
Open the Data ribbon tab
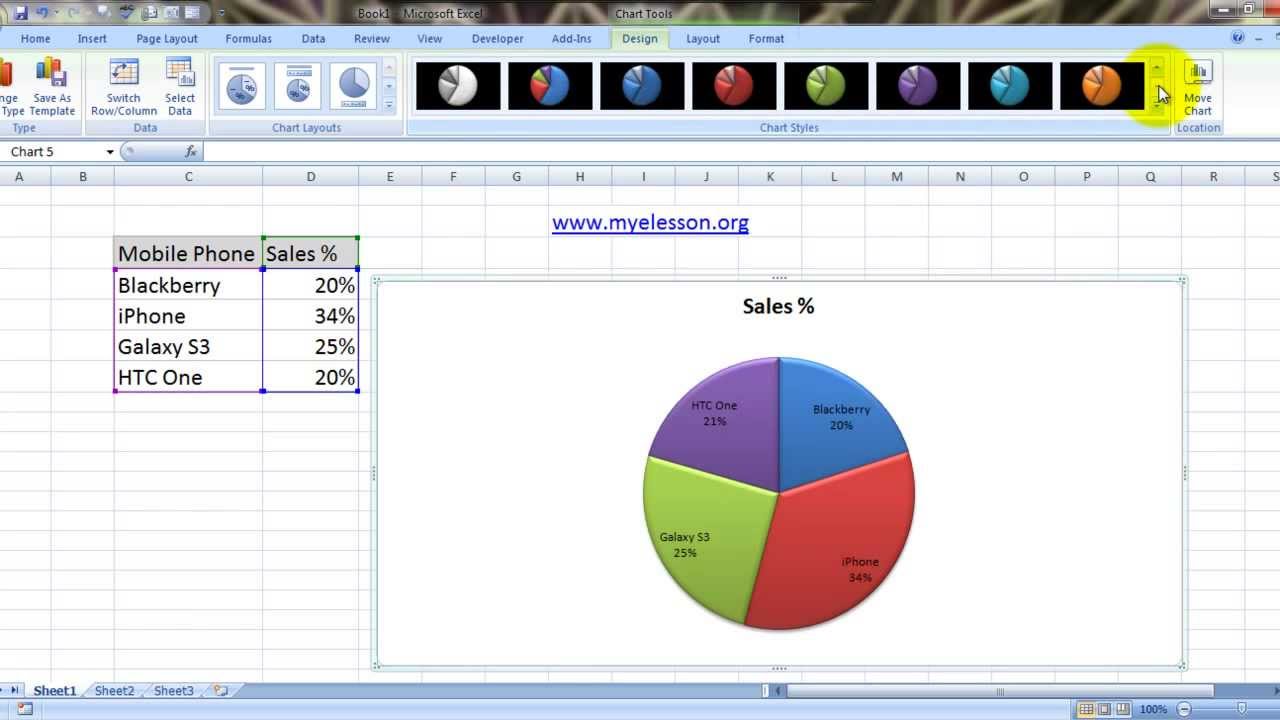tap(313, 39)
